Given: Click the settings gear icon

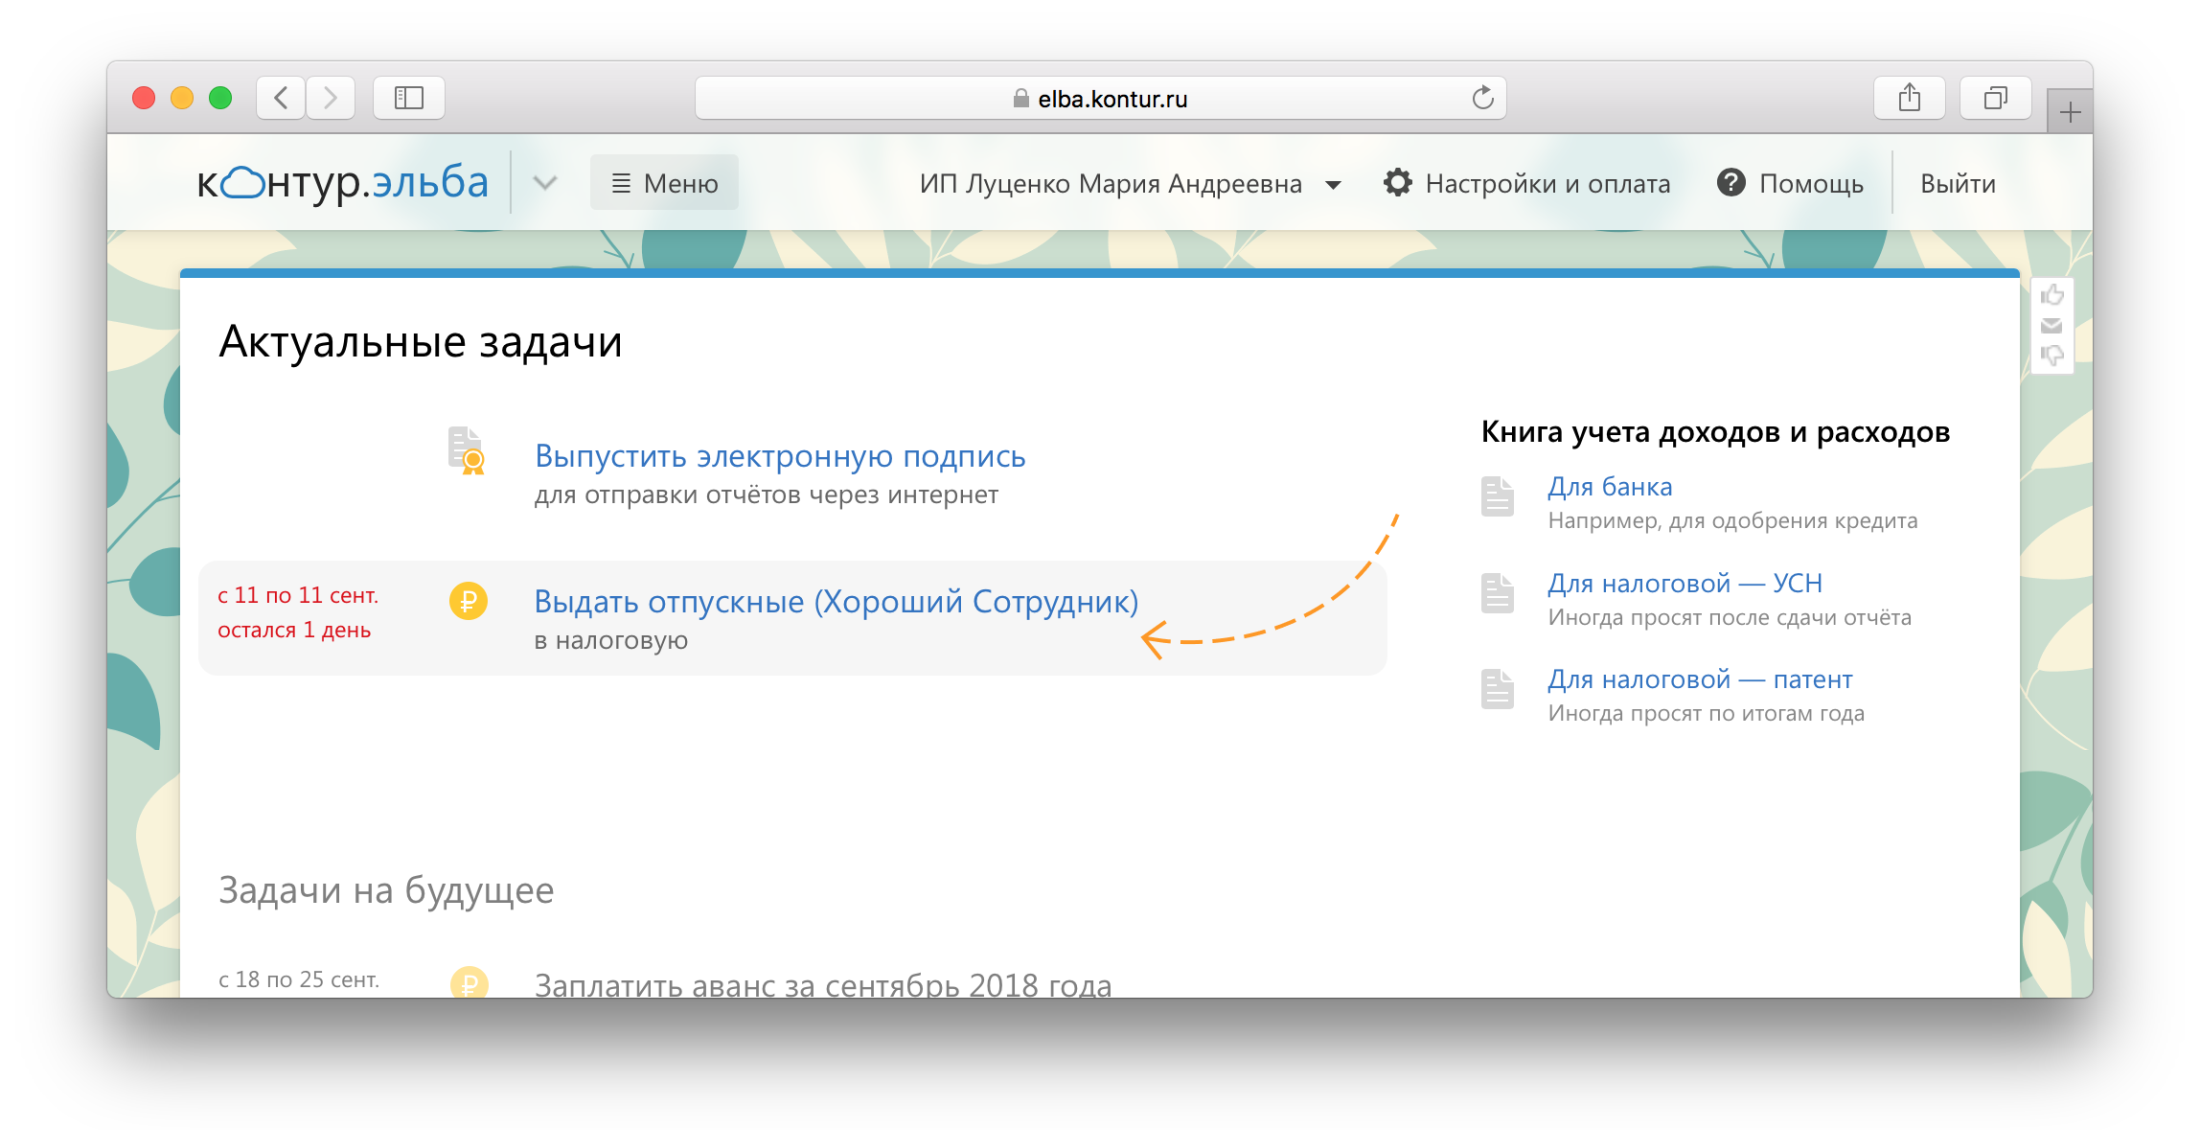Looking at the screenshot, I should (1390, 184).
